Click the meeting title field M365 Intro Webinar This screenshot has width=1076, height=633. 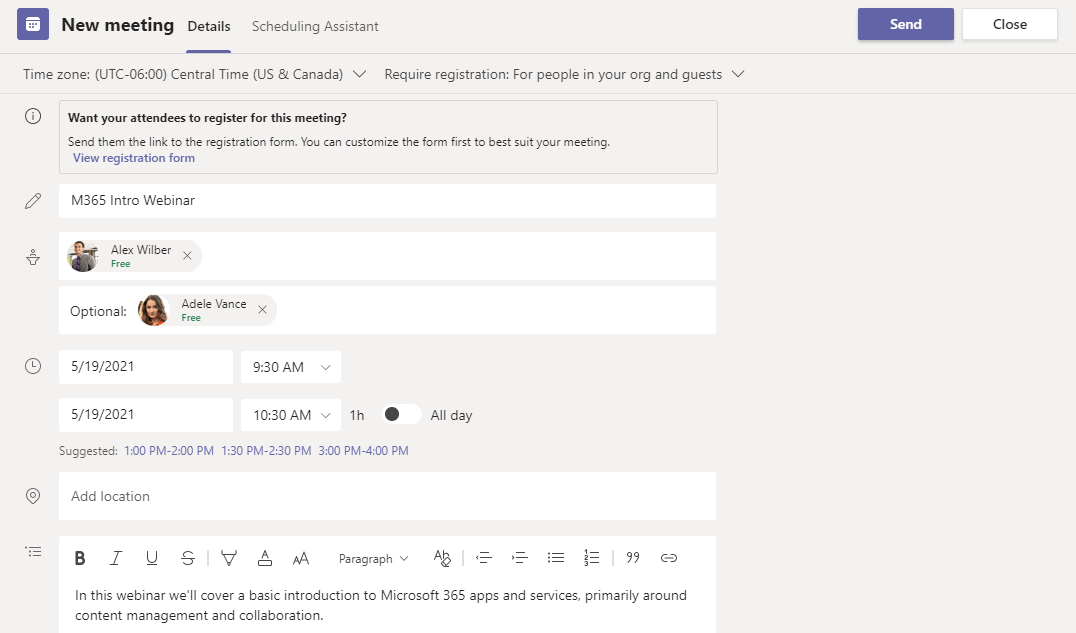pos(388,200)
